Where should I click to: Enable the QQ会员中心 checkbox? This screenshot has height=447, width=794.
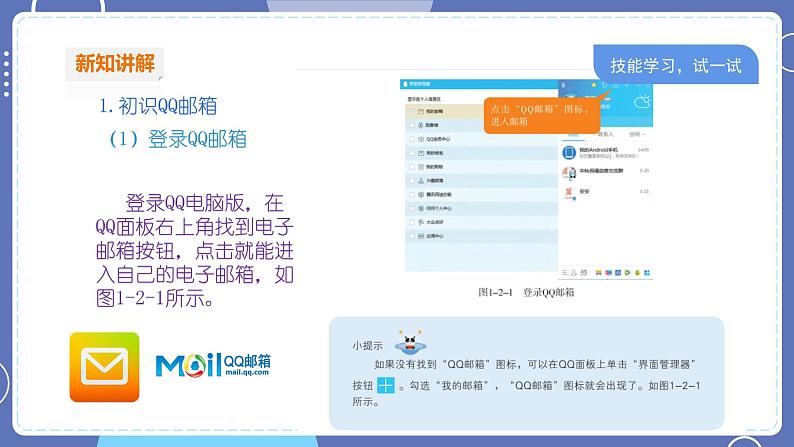pos(414,138)
